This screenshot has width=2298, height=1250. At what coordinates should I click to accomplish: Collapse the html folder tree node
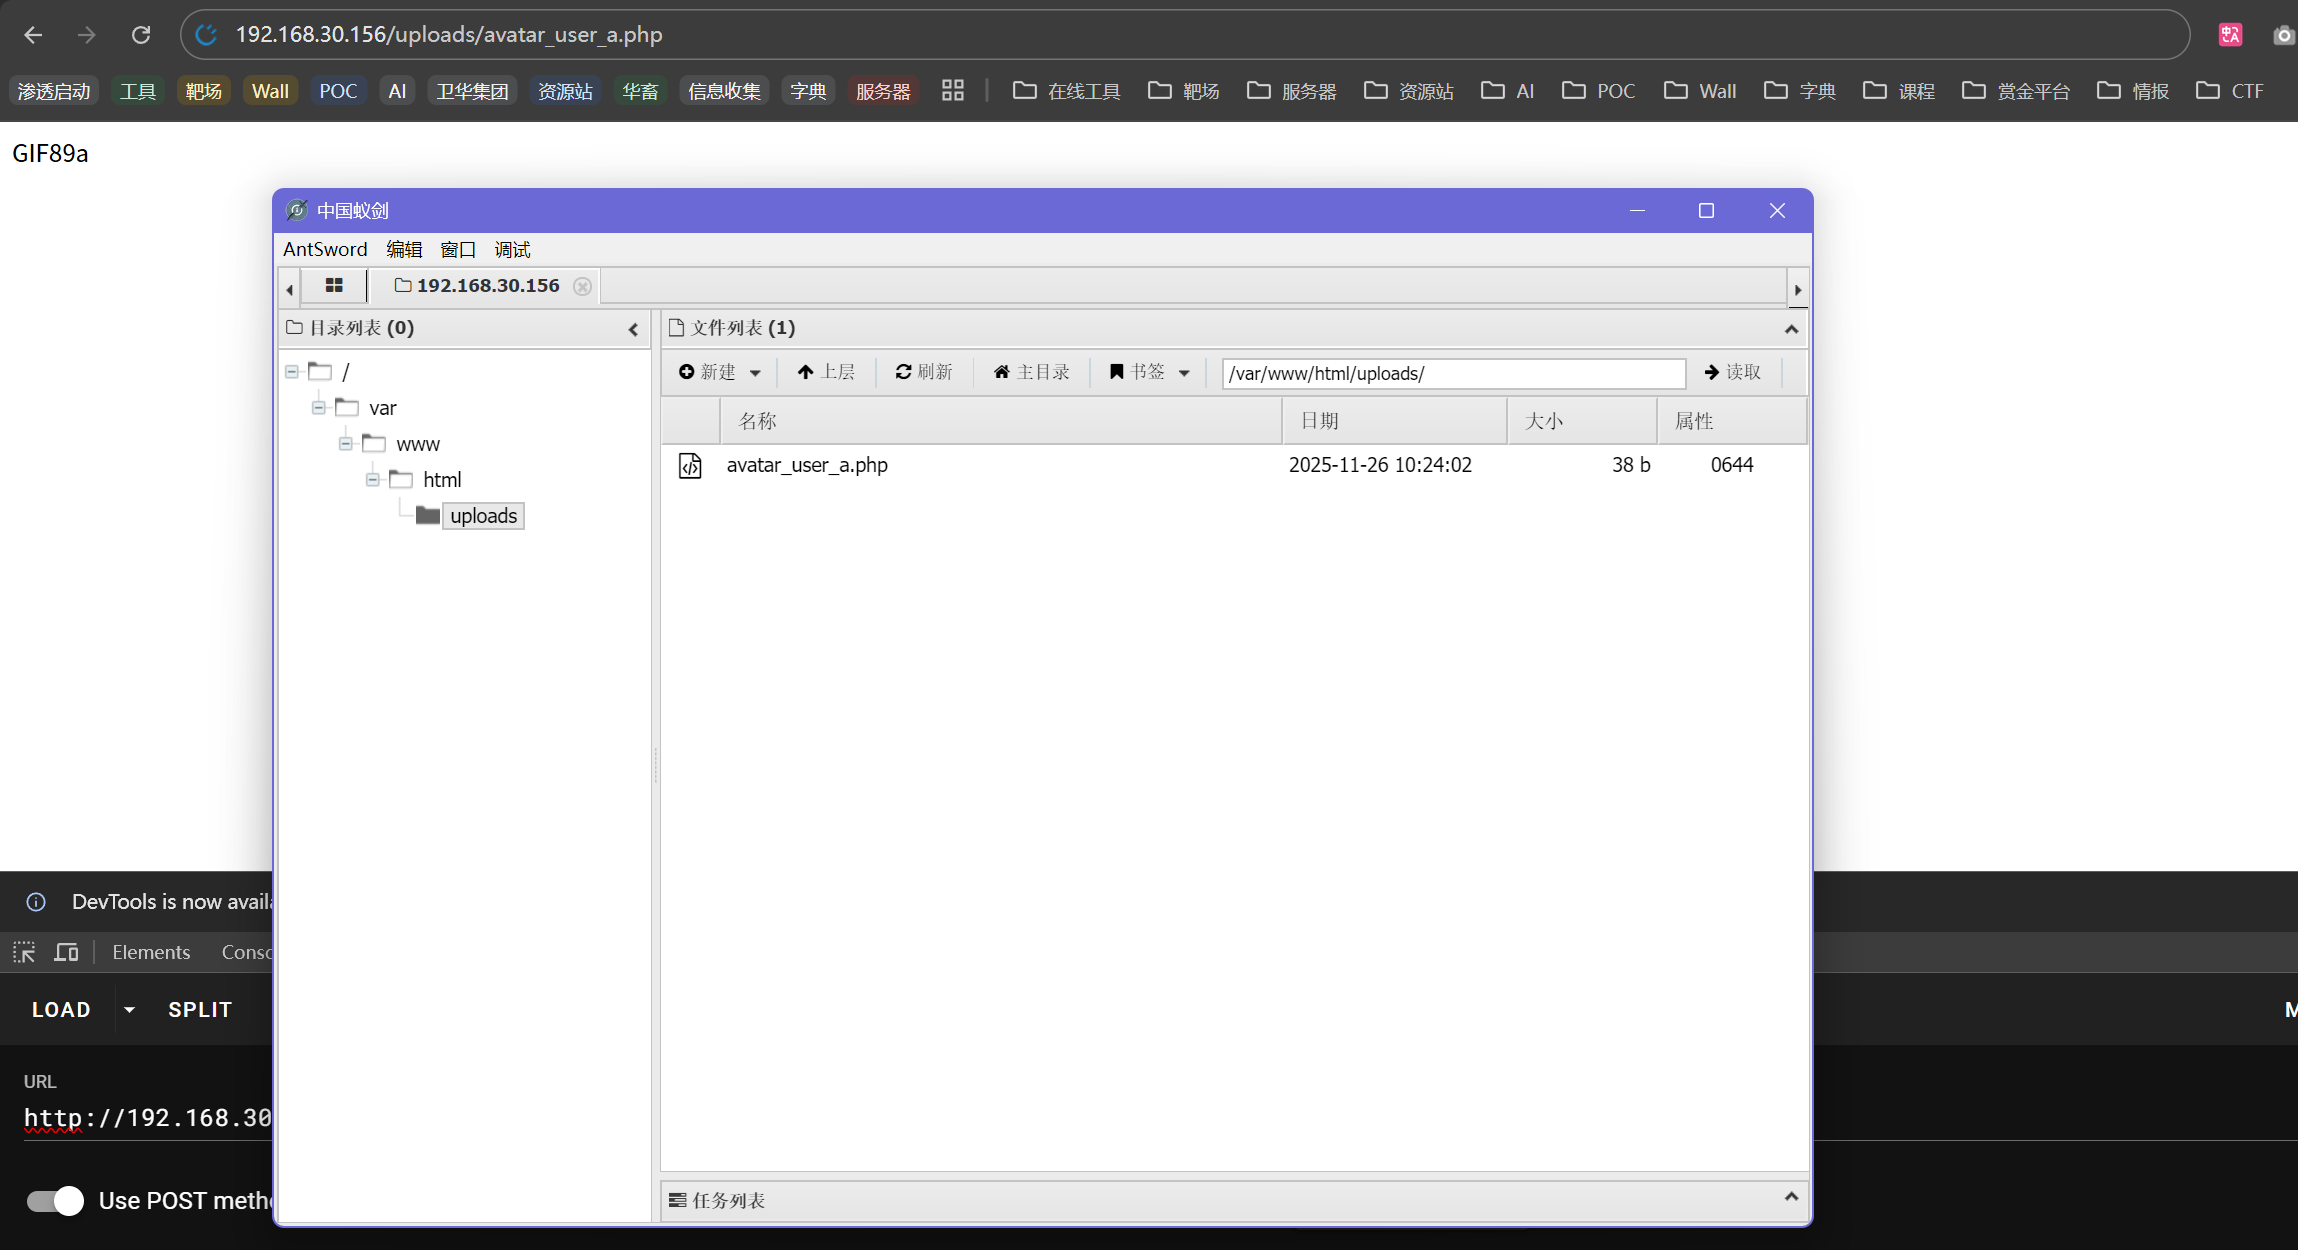(x=373, y=480)
